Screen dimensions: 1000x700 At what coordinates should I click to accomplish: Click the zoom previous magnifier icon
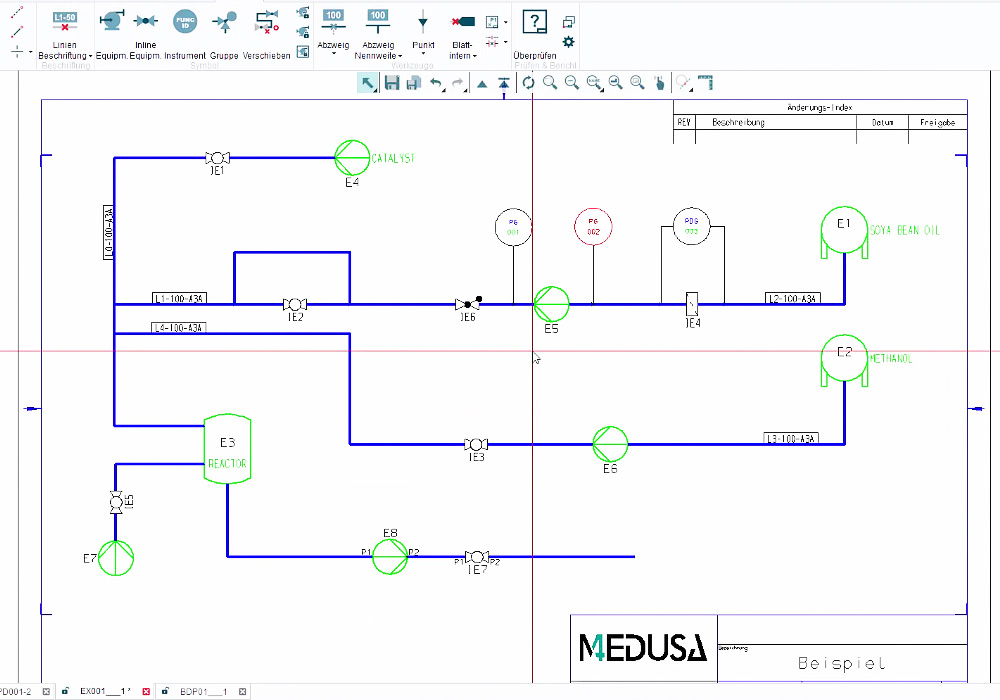click(x=615, y=83)
